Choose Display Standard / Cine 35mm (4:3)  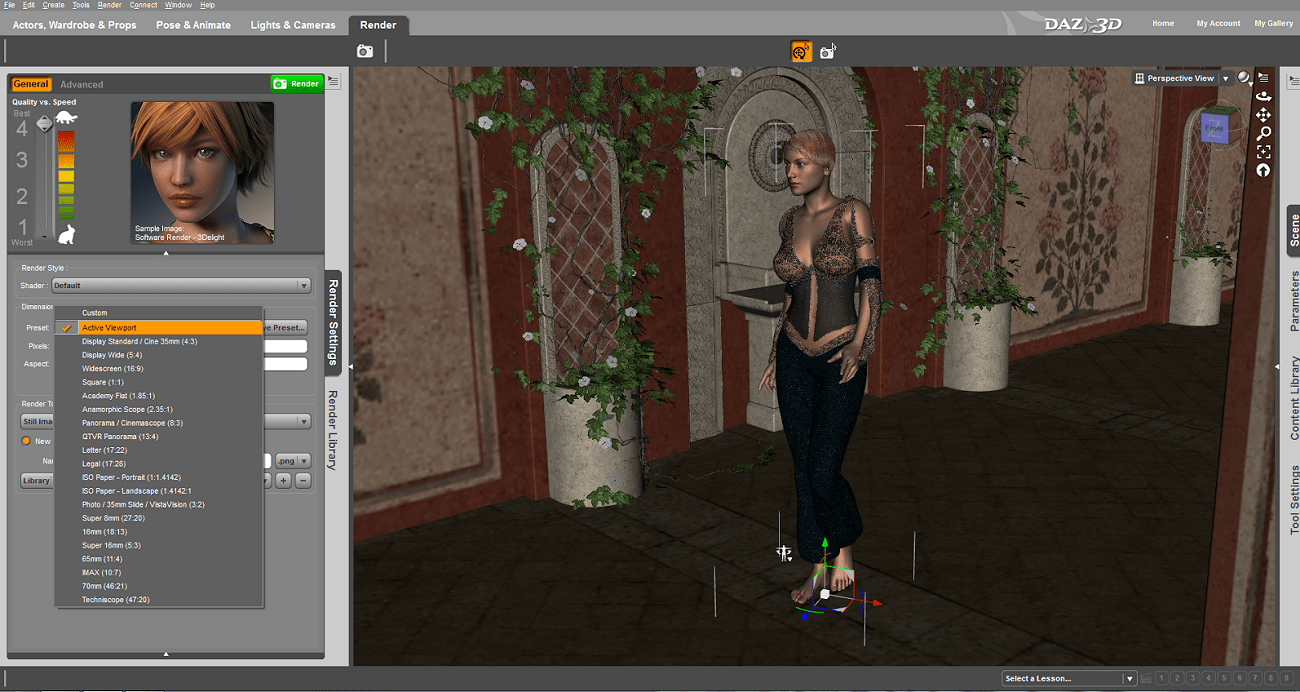[159, 341]
